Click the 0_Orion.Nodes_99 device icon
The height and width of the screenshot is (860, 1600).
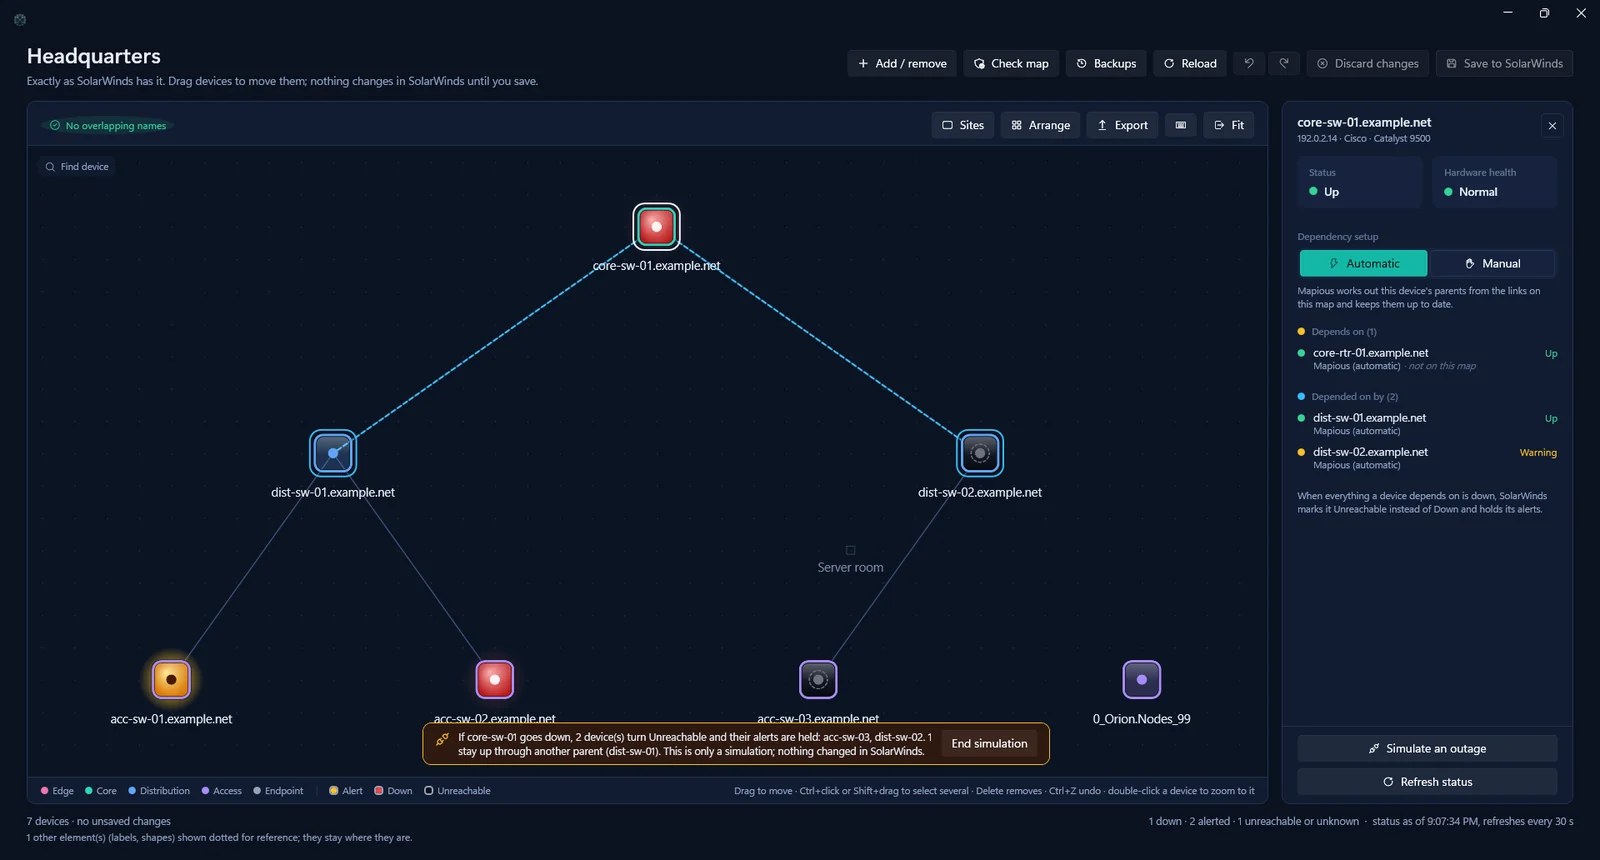pyautogui.click(x=1141, y=680)
